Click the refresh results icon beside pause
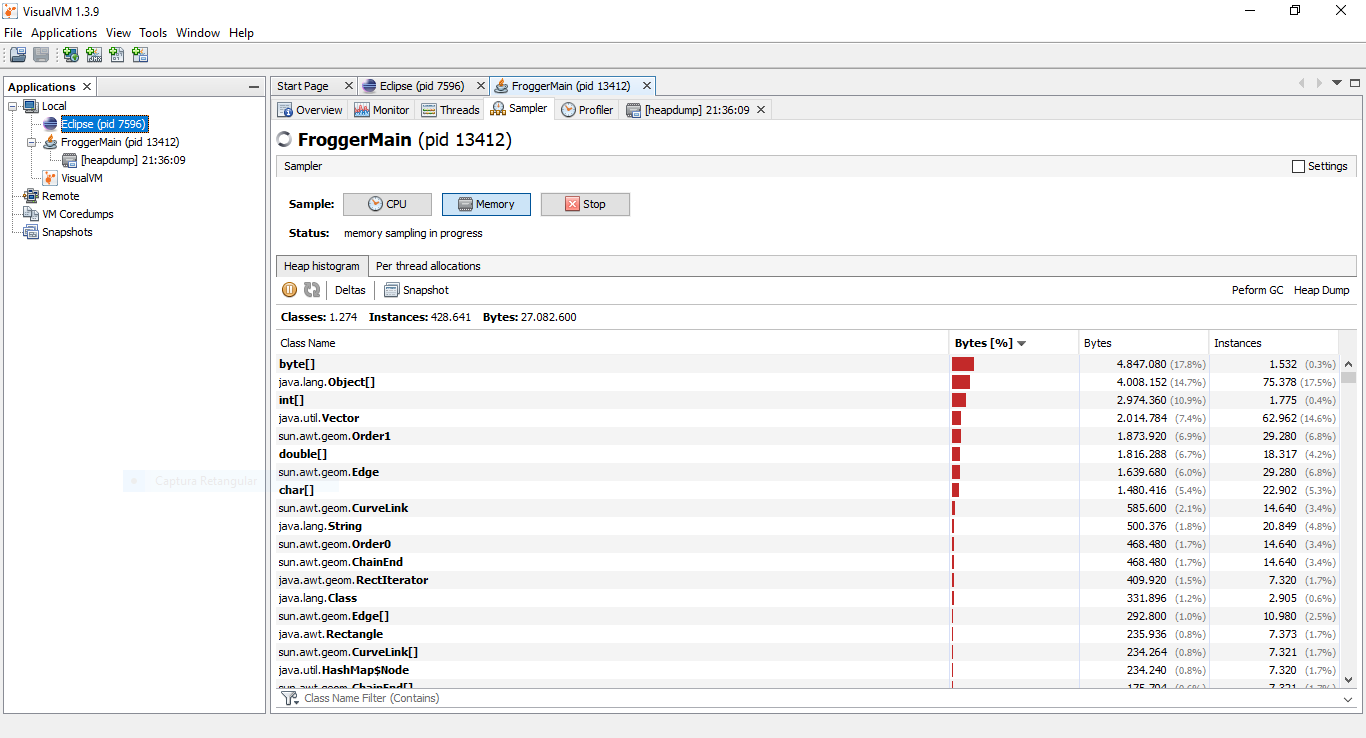1366x738 pixels. pyautogui.click(x=312, y=290)
